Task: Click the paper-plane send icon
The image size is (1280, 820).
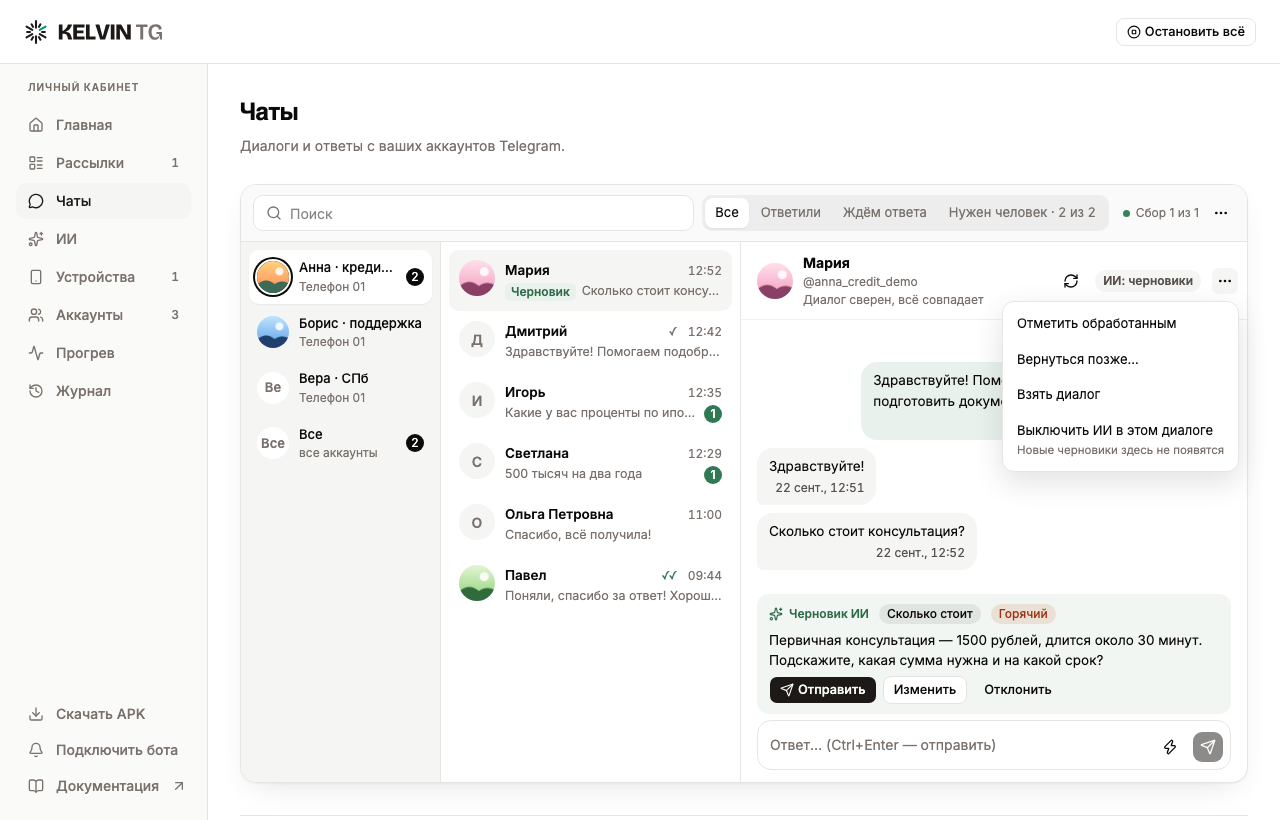Action: point(1208,747)
